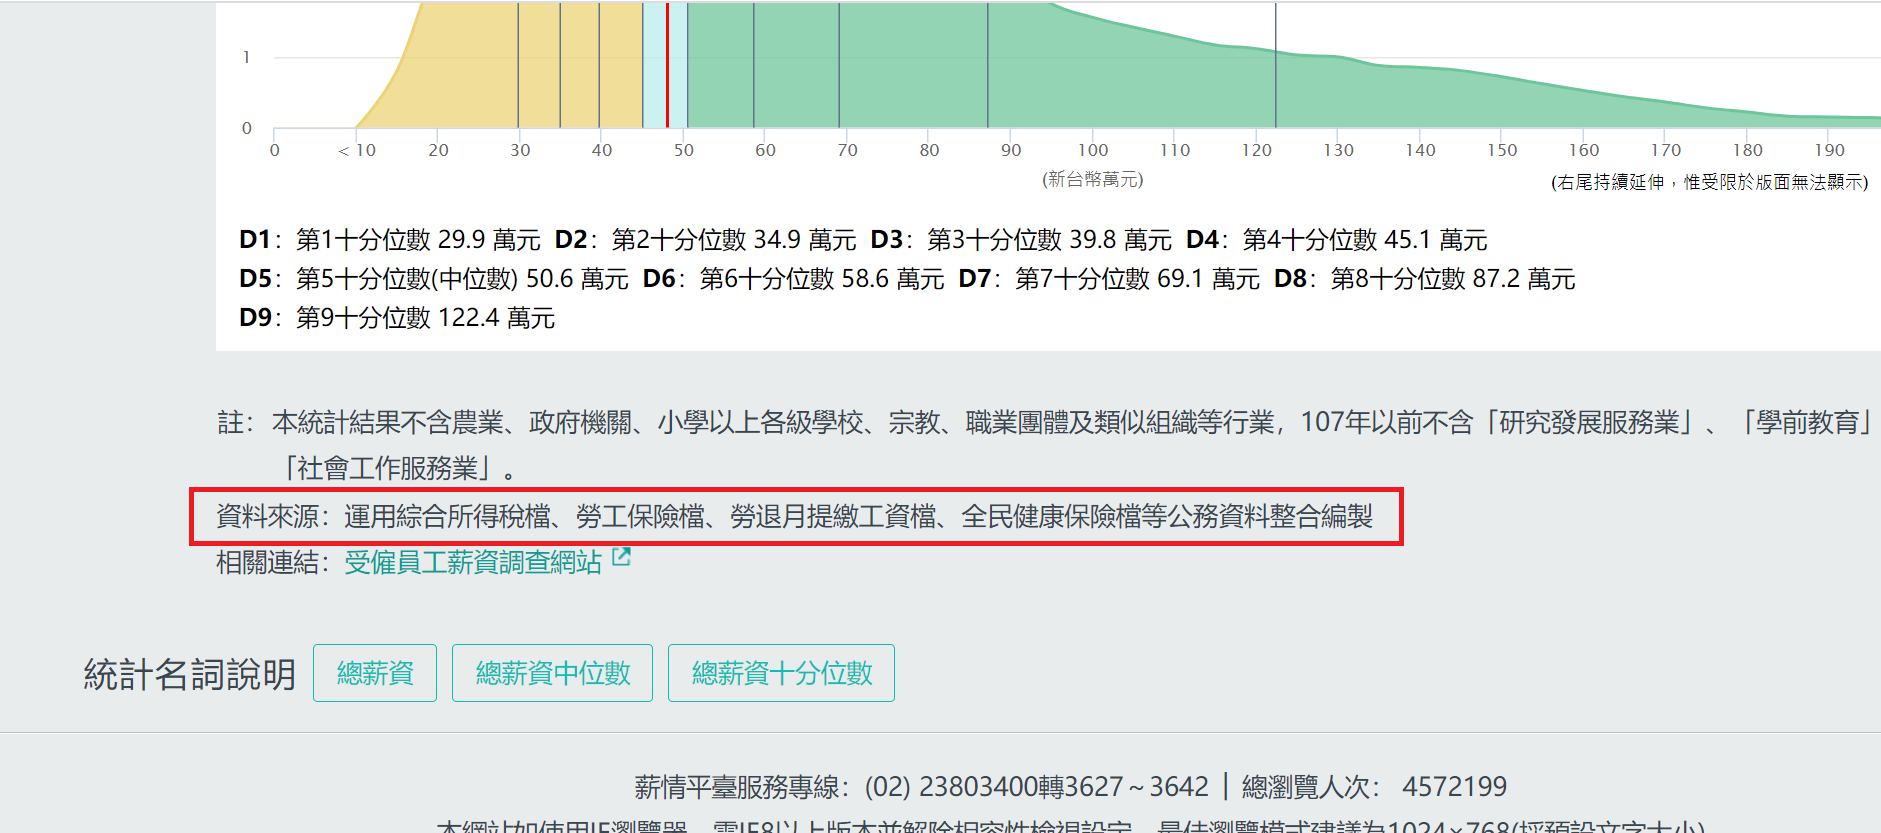The image size is (1881, 833).
Task: Open the 總薪資中位數 explanation button
Action: pyautogui.click(x=552, y=673)
